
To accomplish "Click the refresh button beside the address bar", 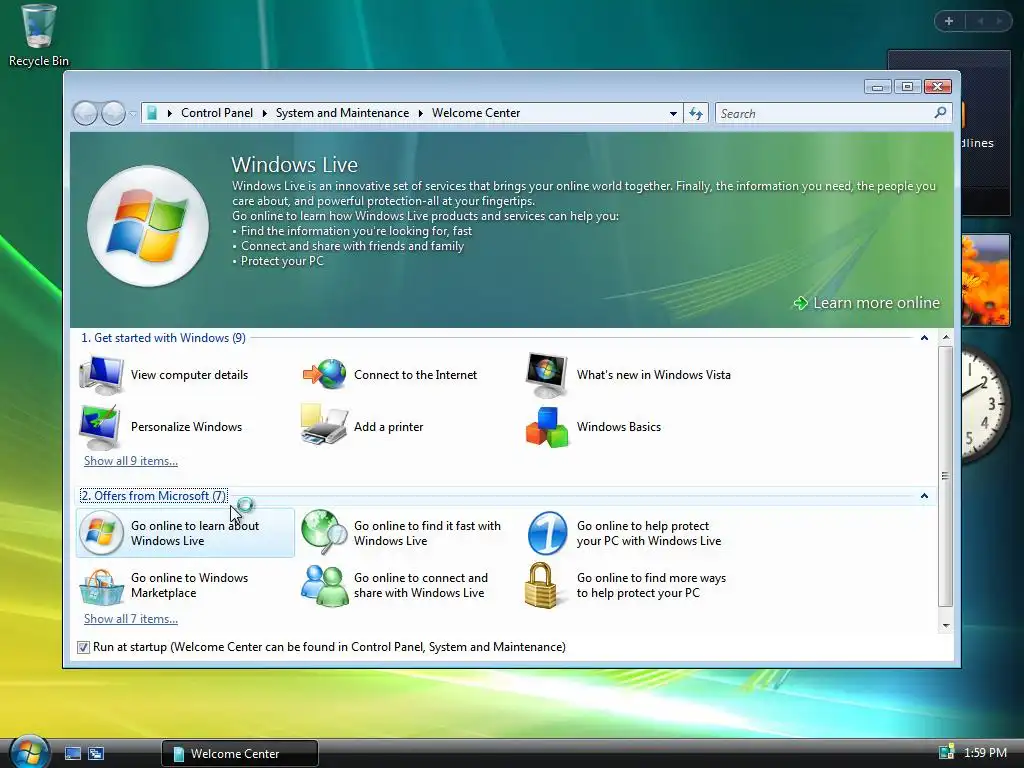I will tap(696, 114).
